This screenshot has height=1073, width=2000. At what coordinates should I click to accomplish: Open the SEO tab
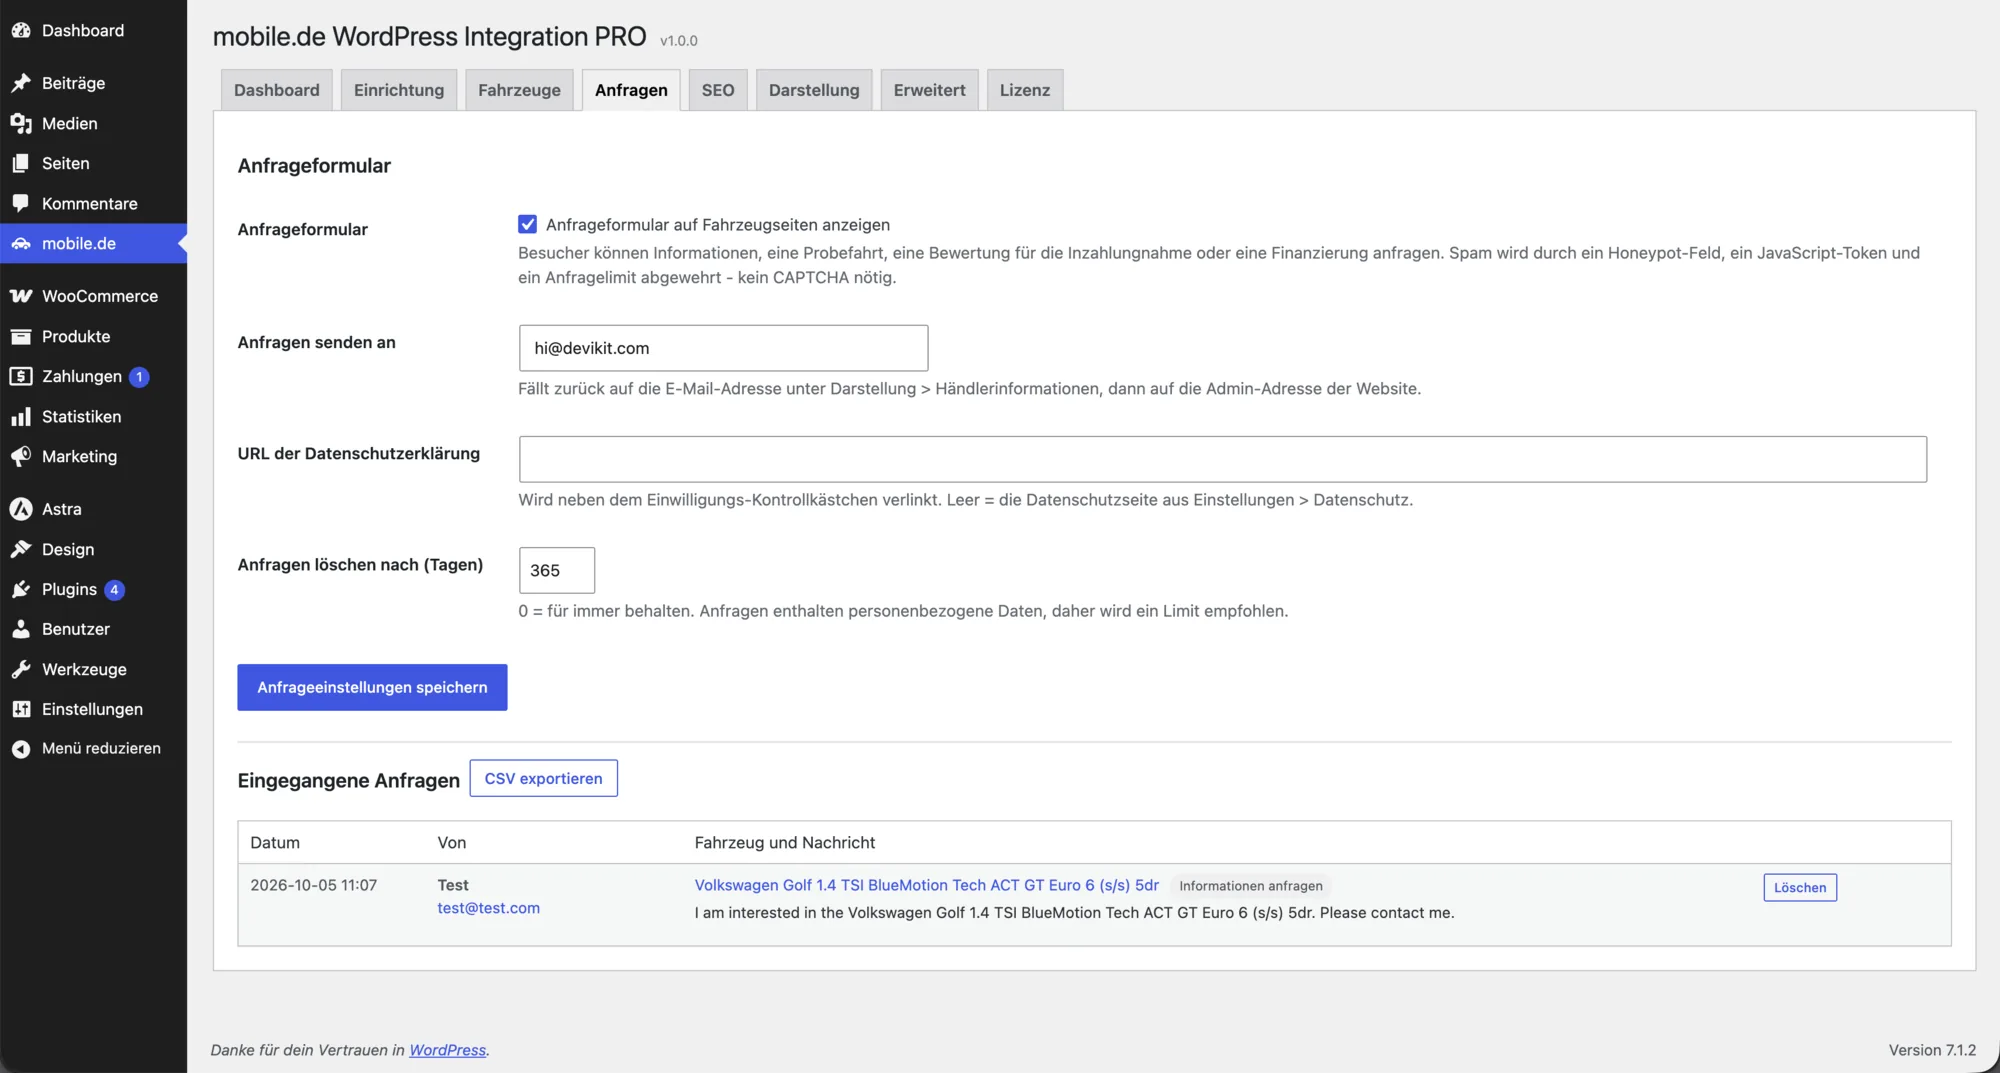click(718, 90)
